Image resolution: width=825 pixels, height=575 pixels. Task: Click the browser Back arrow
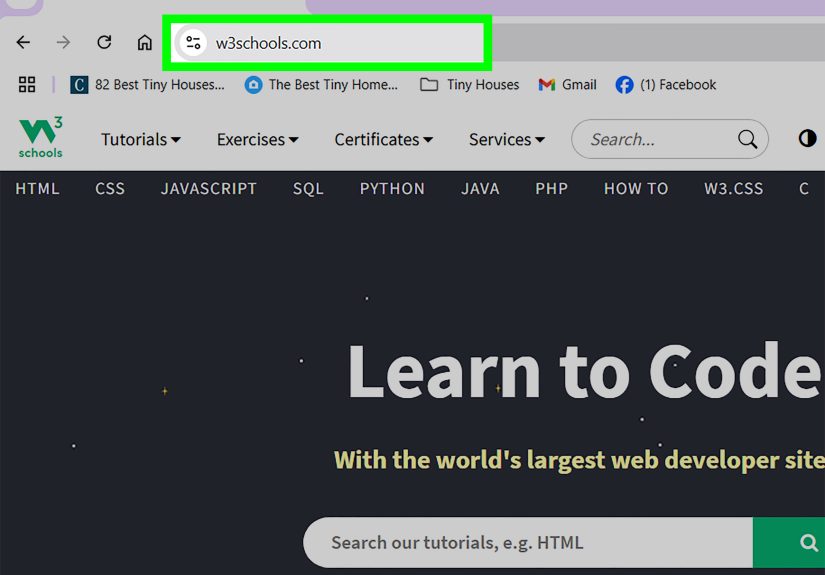(x=23, y=42)
